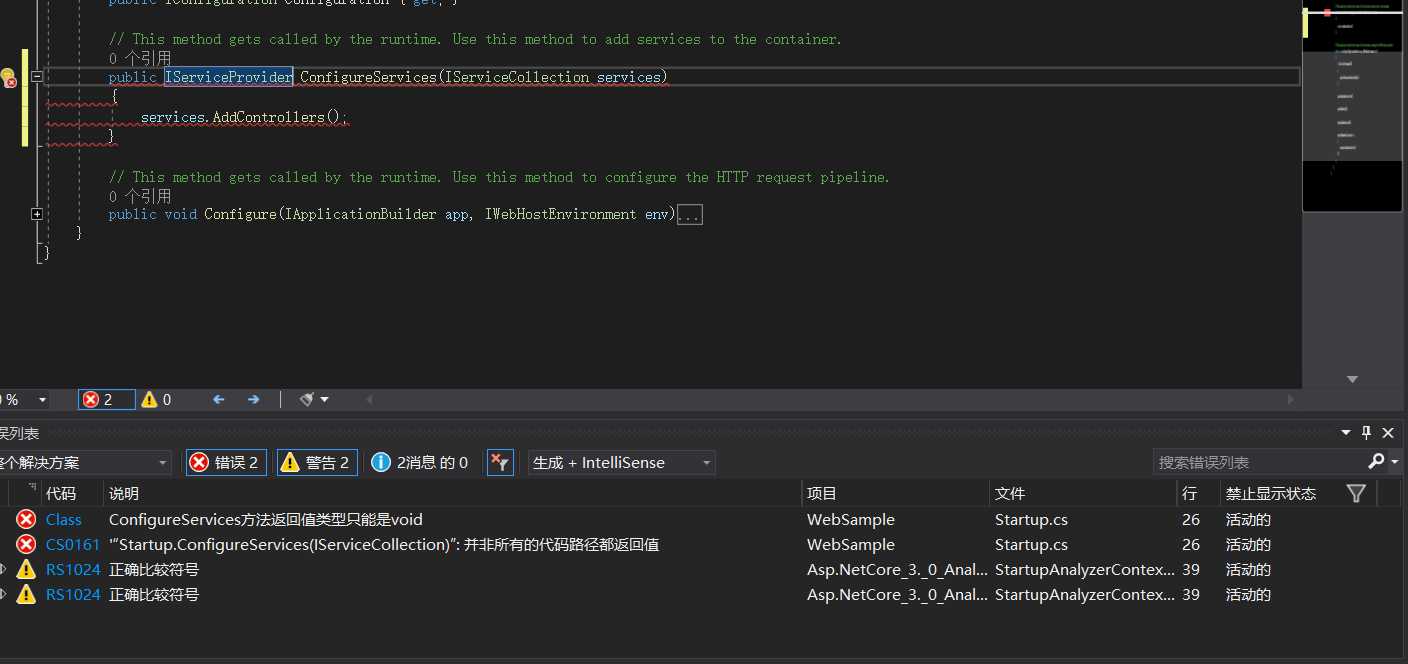Viewport: 1408px width, 664px height.
Task: Toggle the 错误 2 errors filter
Action: coord(226,462)
